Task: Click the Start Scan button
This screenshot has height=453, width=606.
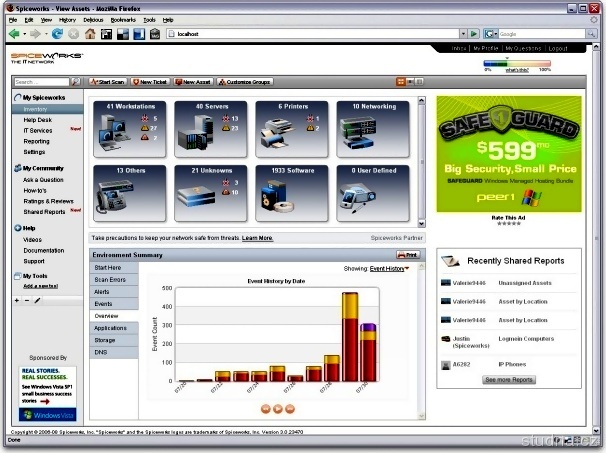Action: (107, 82)
